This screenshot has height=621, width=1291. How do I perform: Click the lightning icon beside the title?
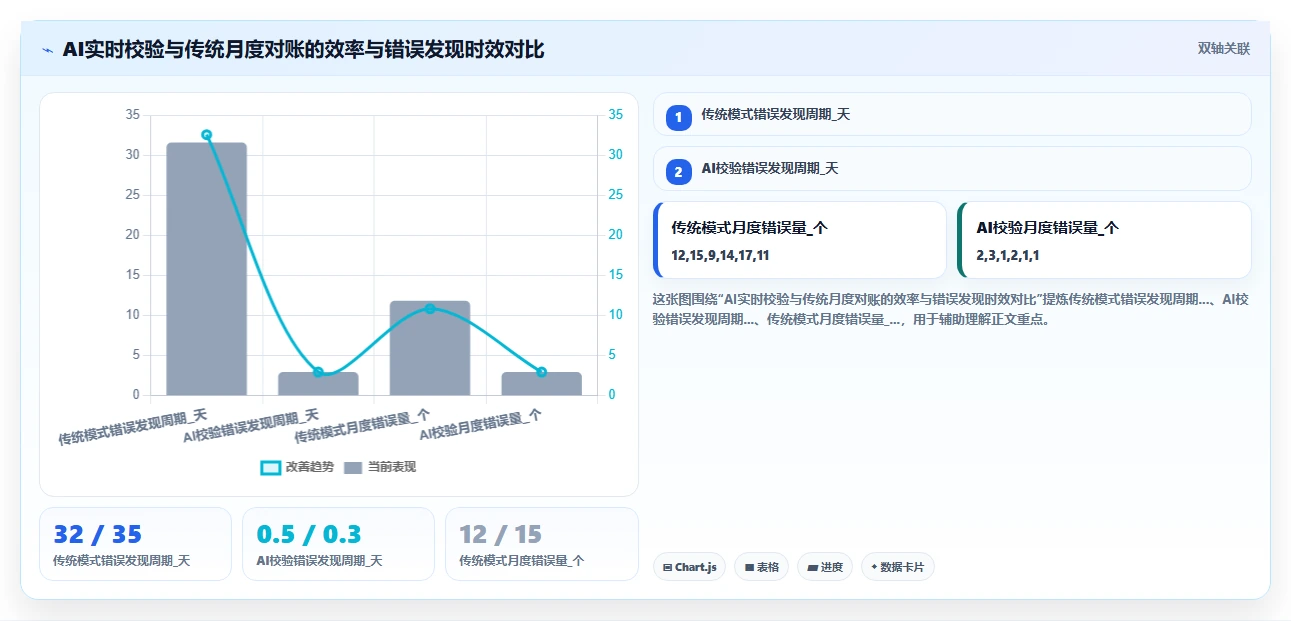click(x=47, y=50)
